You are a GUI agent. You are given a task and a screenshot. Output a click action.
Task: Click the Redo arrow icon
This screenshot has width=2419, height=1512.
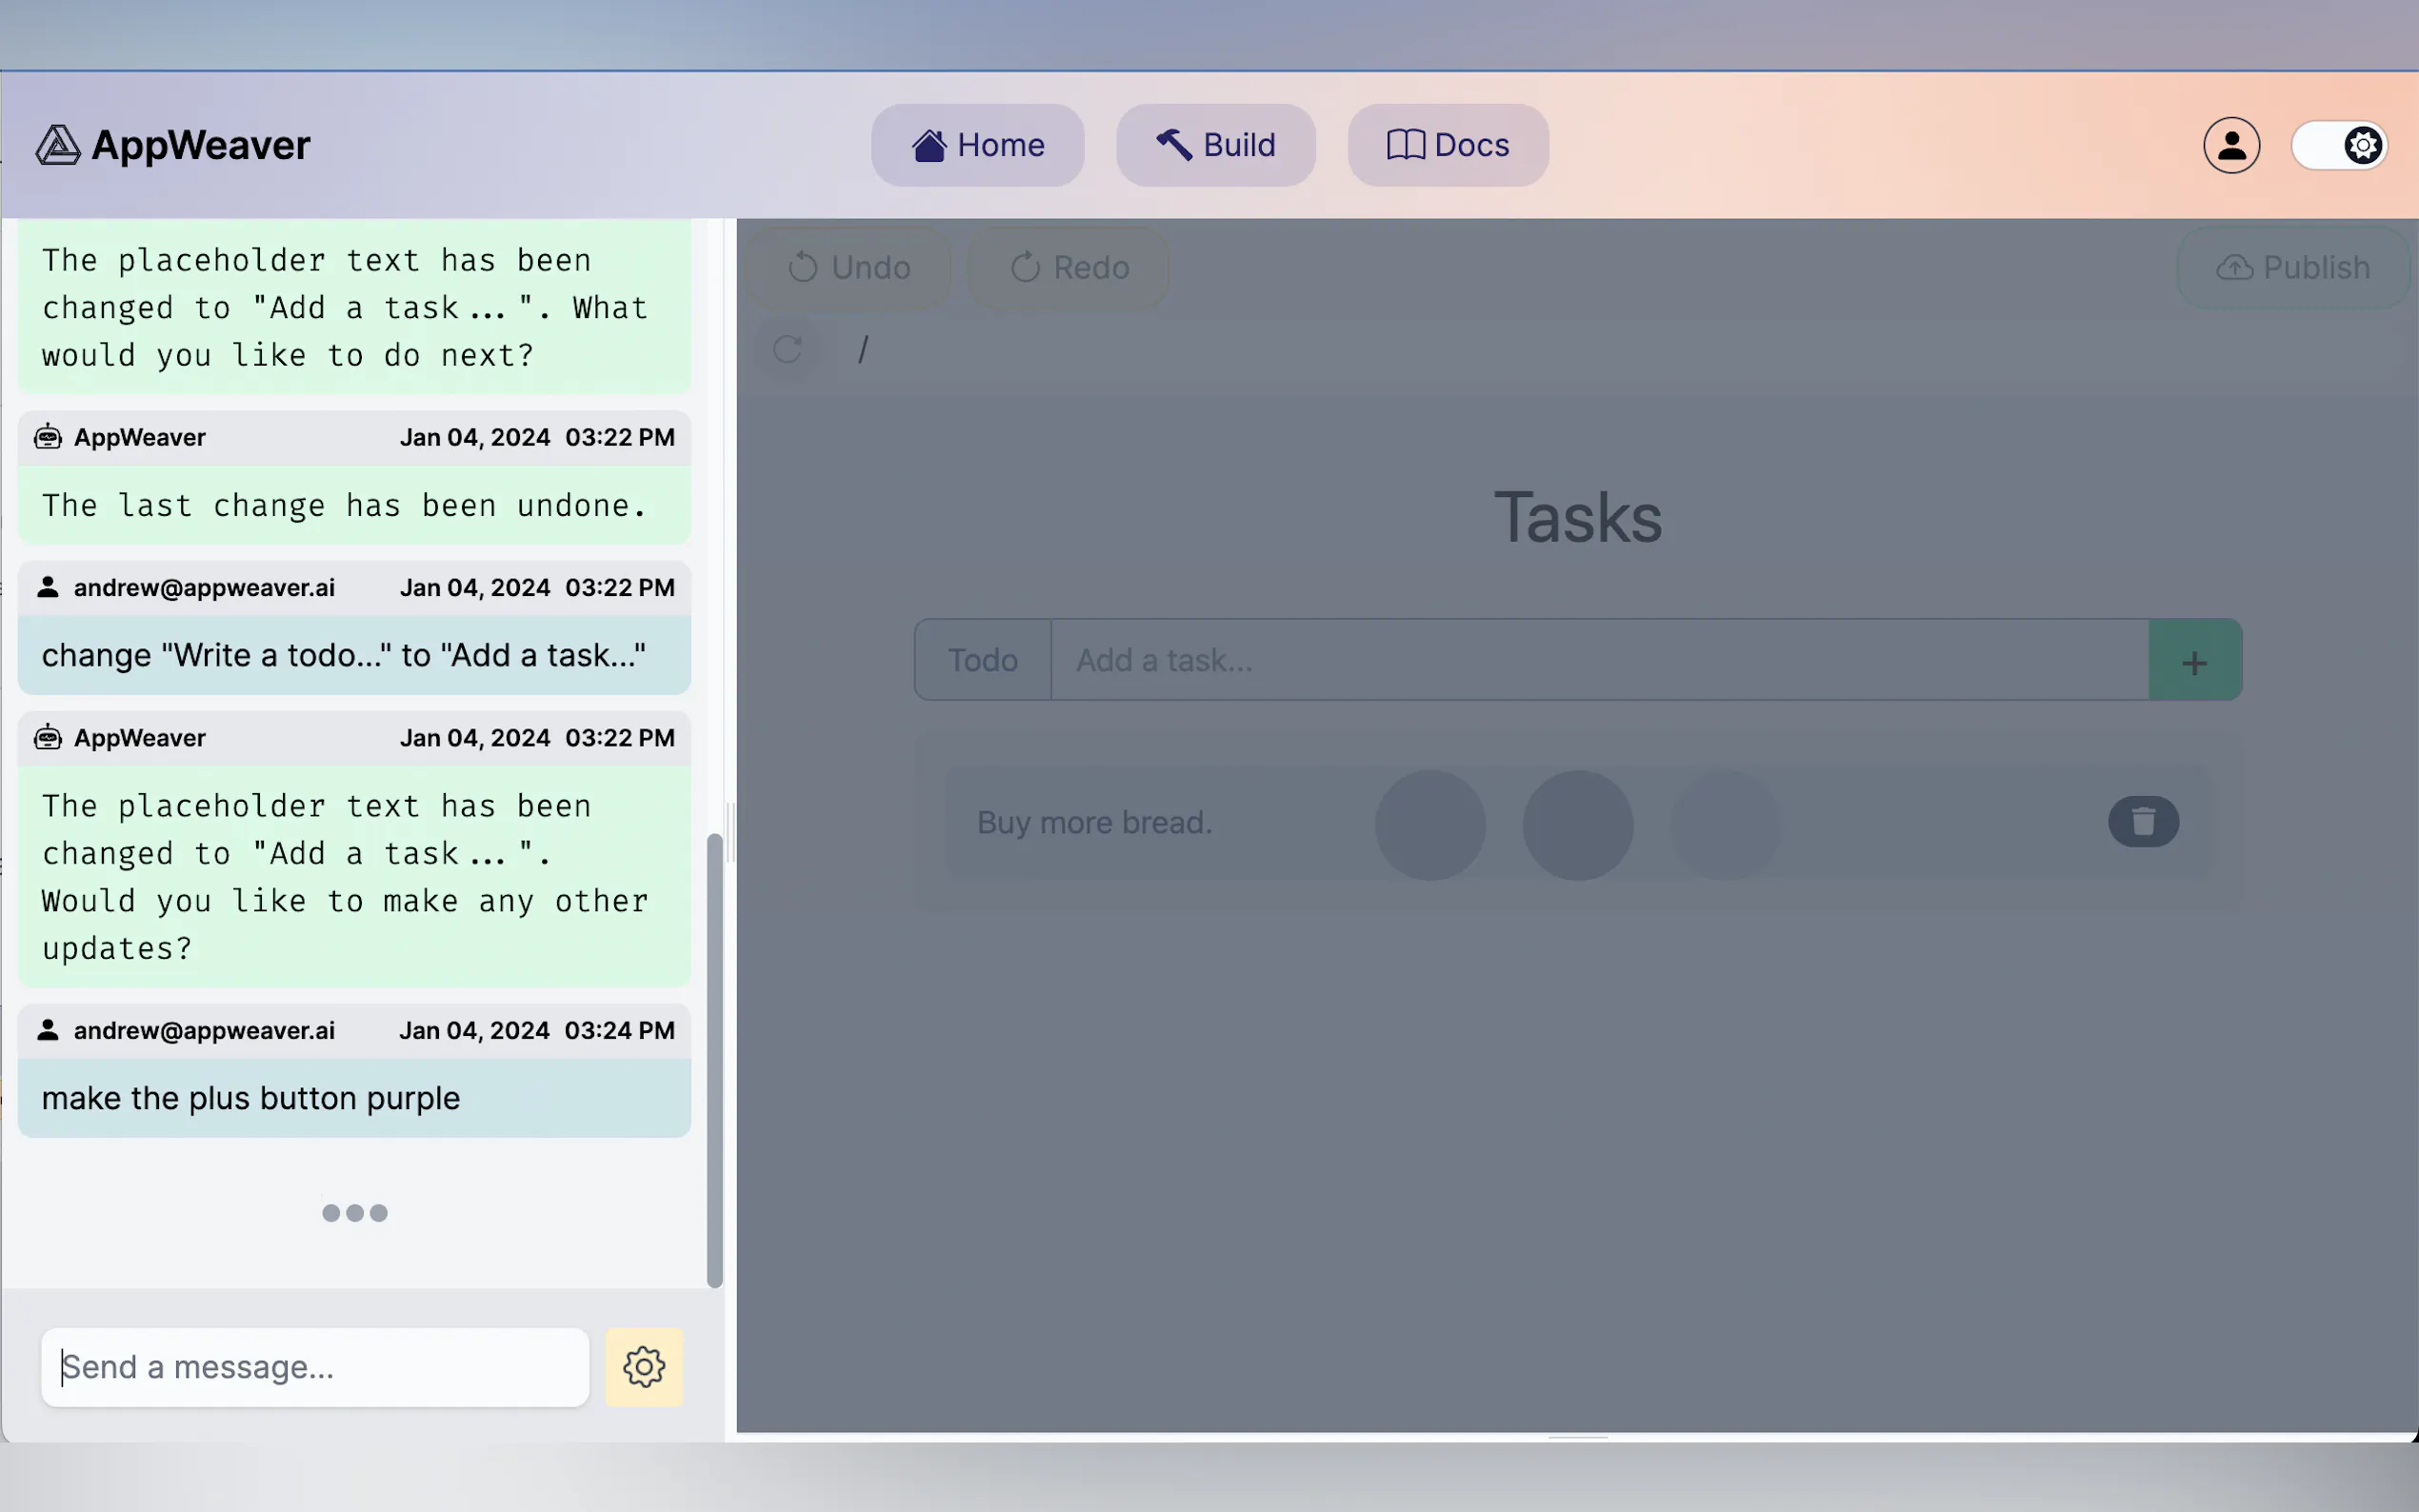click(x=1025, y=268)
